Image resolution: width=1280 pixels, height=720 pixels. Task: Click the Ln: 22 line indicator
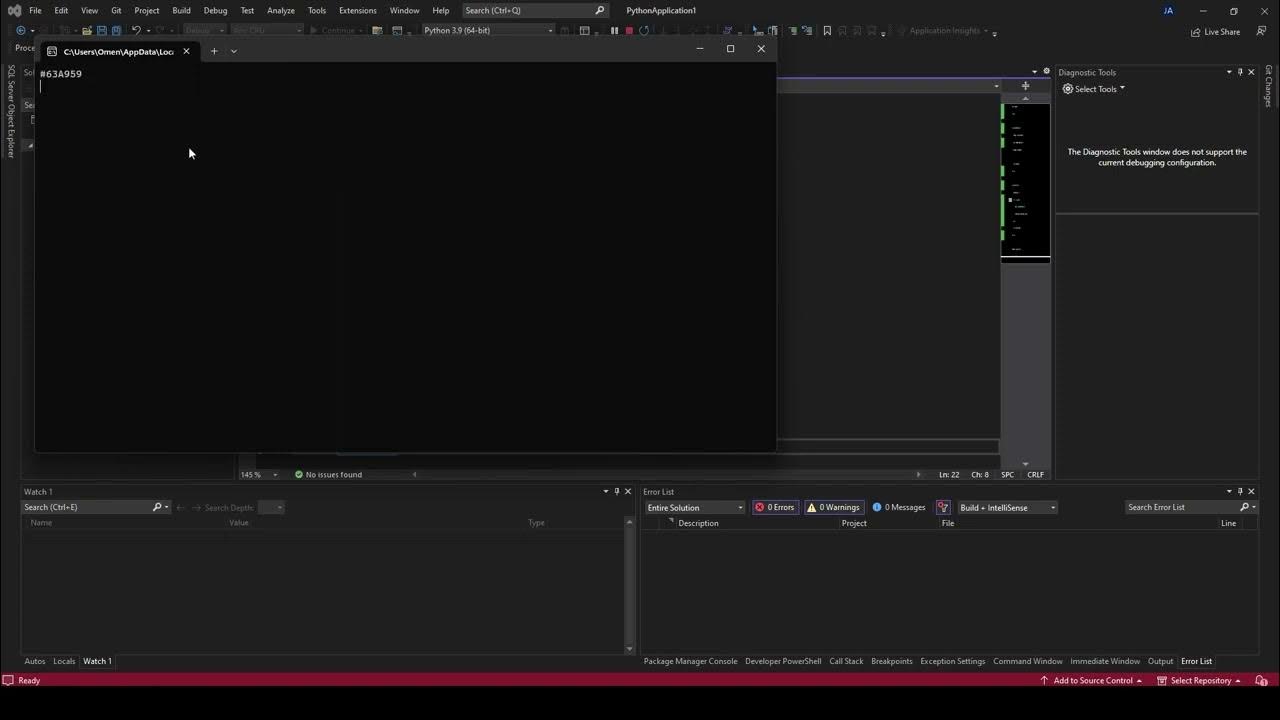(949, 474)
